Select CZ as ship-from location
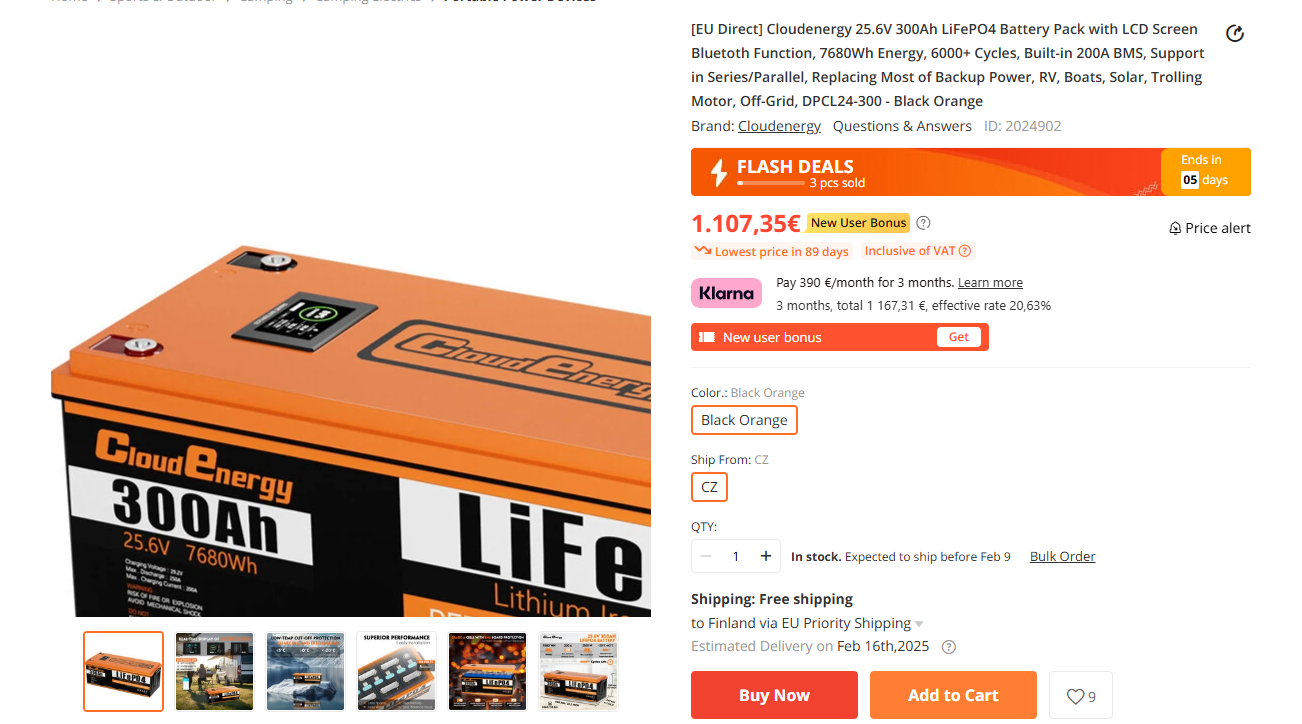 tap(709, 487)
